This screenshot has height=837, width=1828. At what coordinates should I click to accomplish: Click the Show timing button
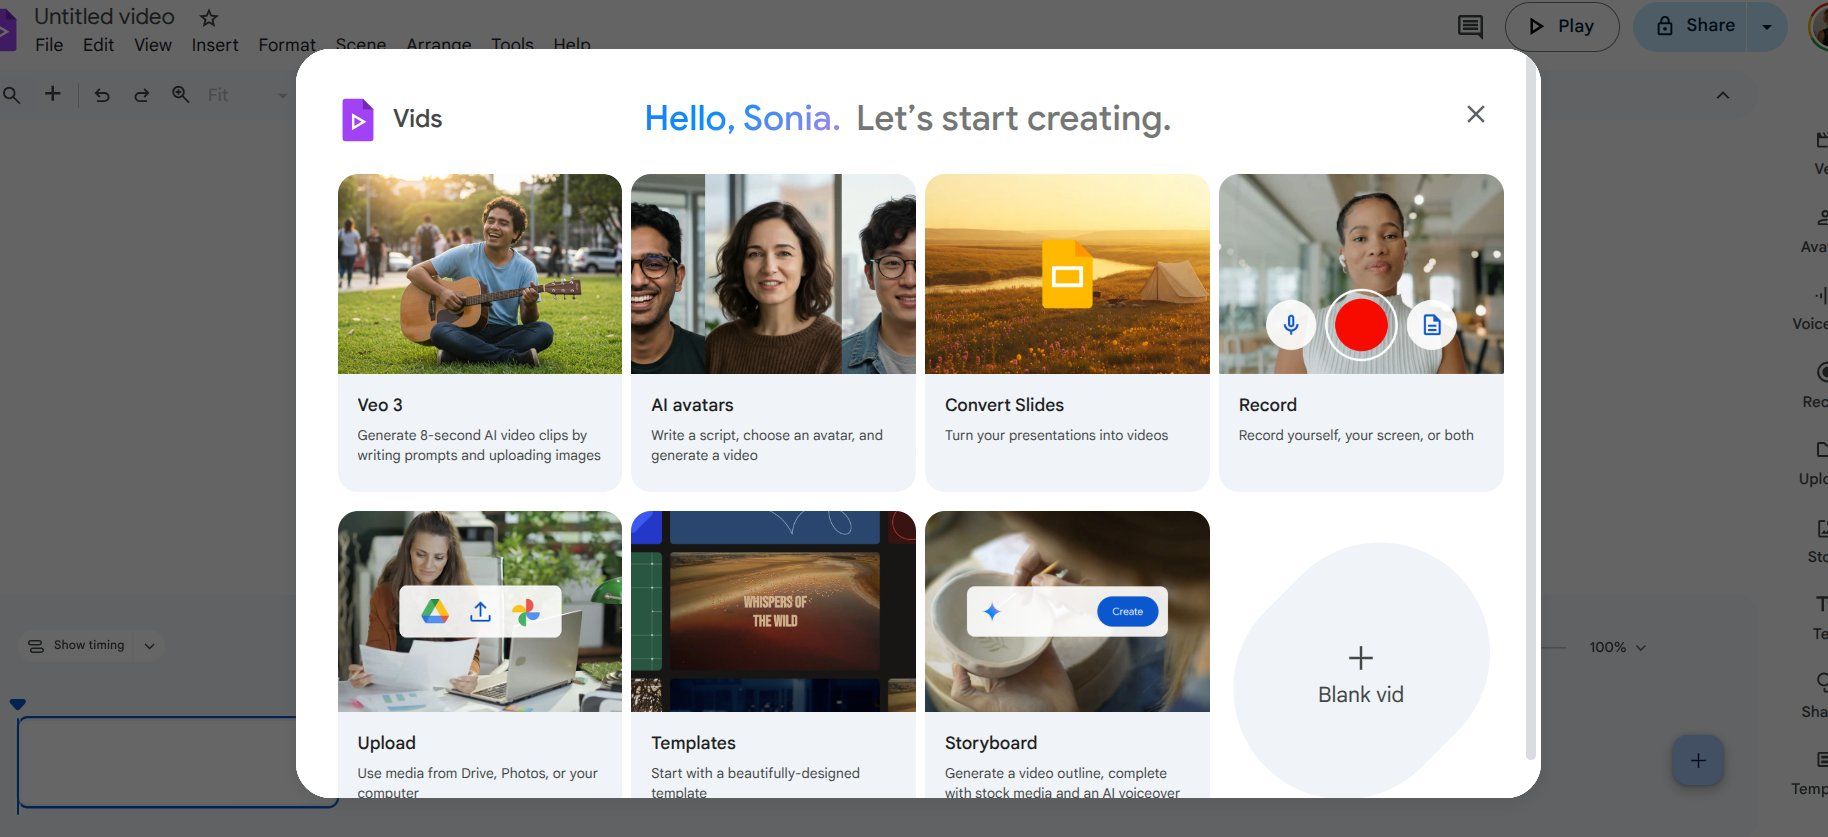click(x=77, y=646)
